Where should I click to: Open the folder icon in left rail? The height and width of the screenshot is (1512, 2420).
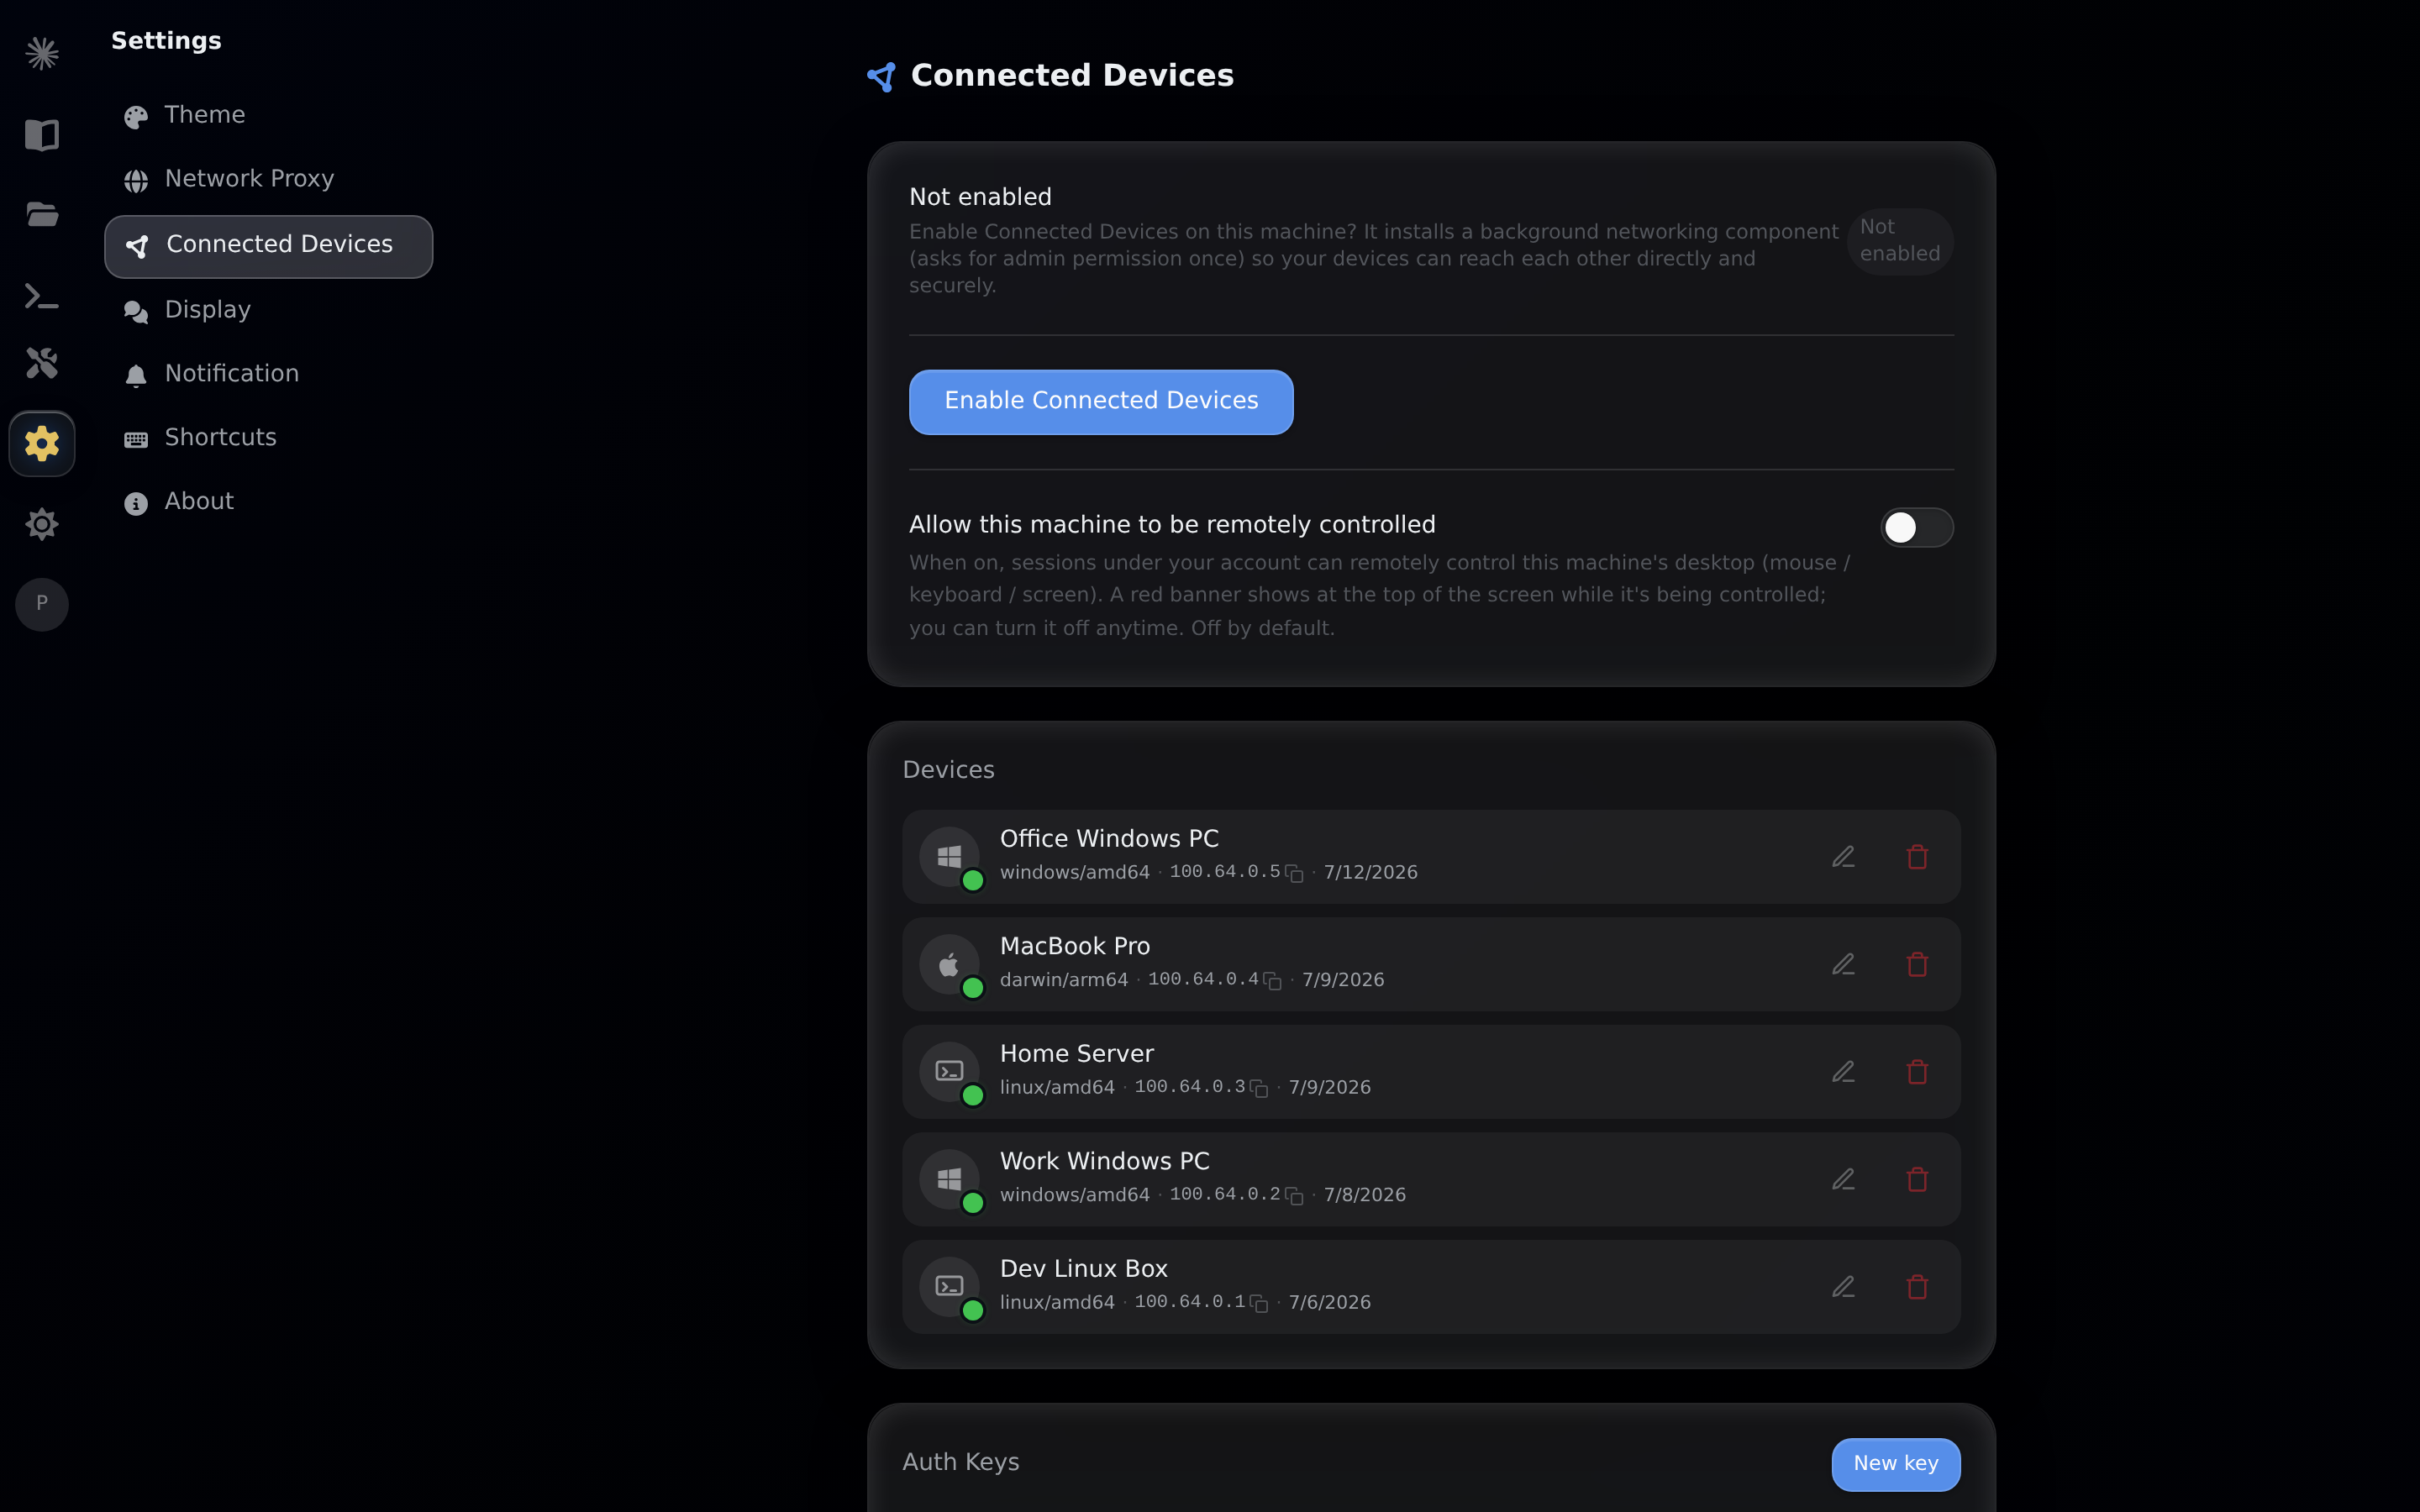[x=42, y=214]
